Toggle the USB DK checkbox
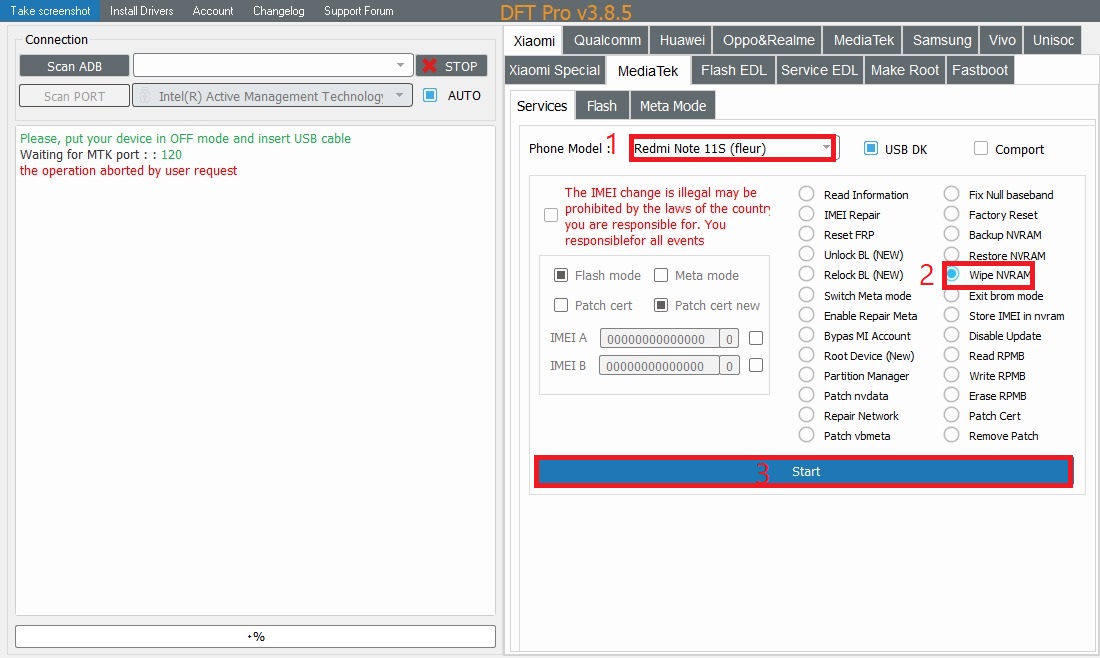Viewport: 1100px width, 658px height. click(x=871, y=148)
